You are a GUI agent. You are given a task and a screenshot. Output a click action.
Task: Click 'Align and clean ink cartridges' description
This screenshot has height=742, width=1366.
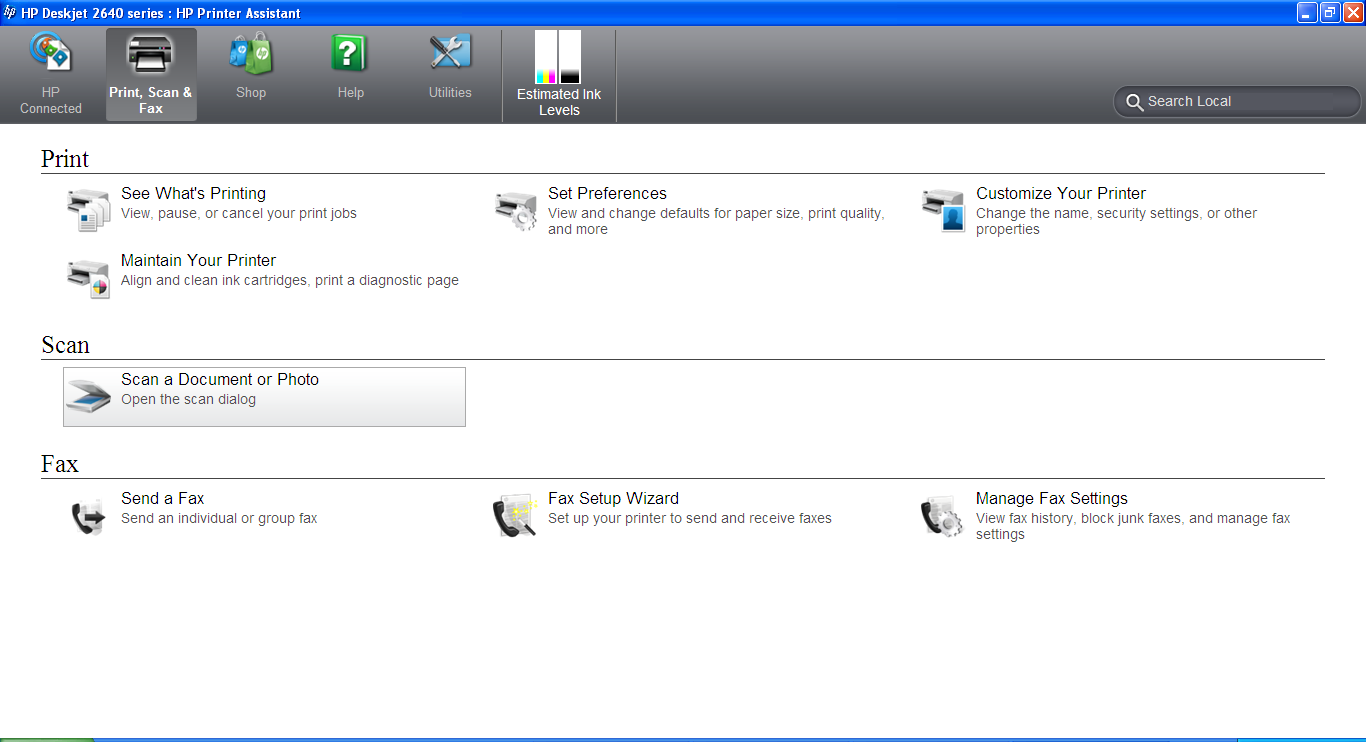click(x=290, y=281)
